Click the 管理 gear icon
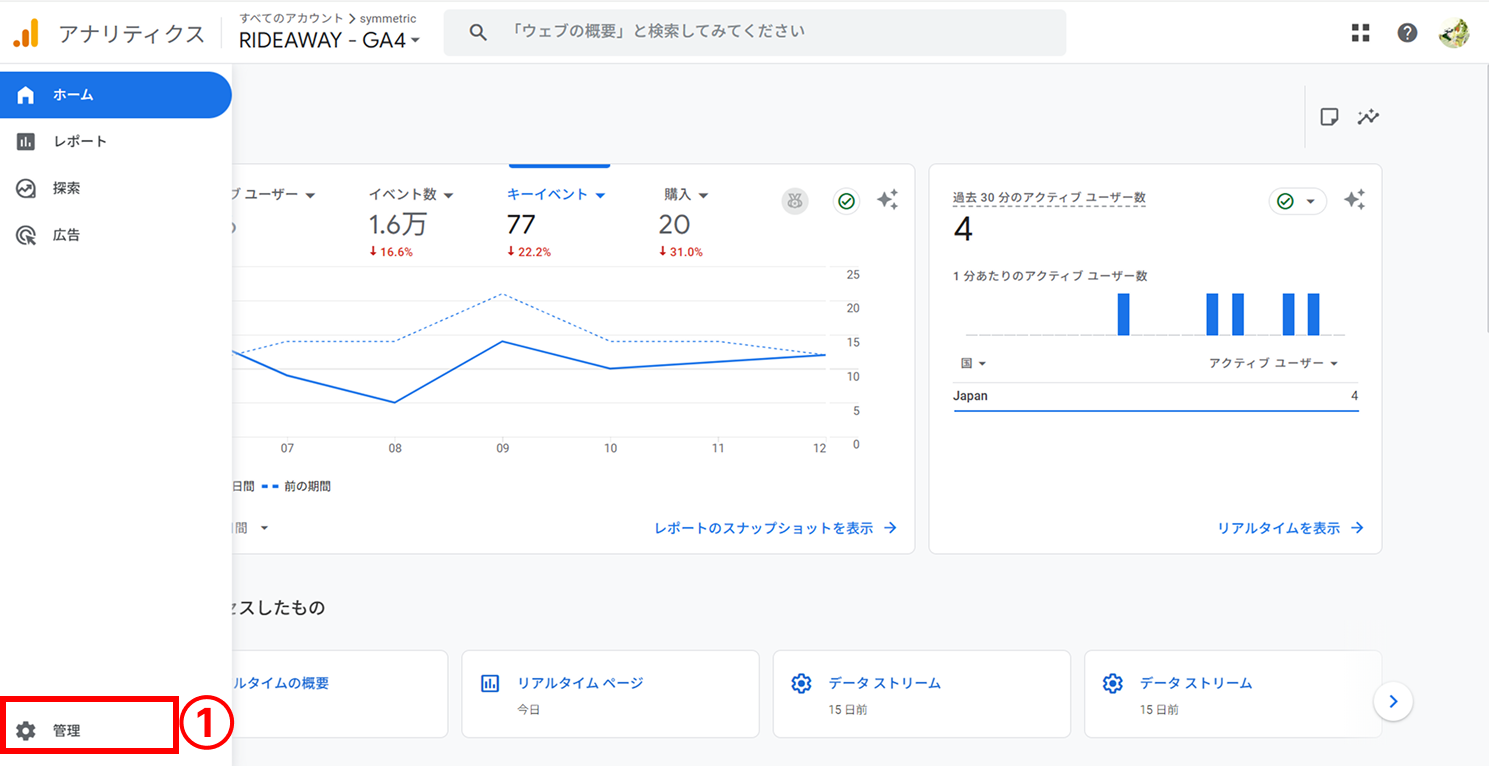Viewport: 1489px width, 766px height. [x=26, y=731]
